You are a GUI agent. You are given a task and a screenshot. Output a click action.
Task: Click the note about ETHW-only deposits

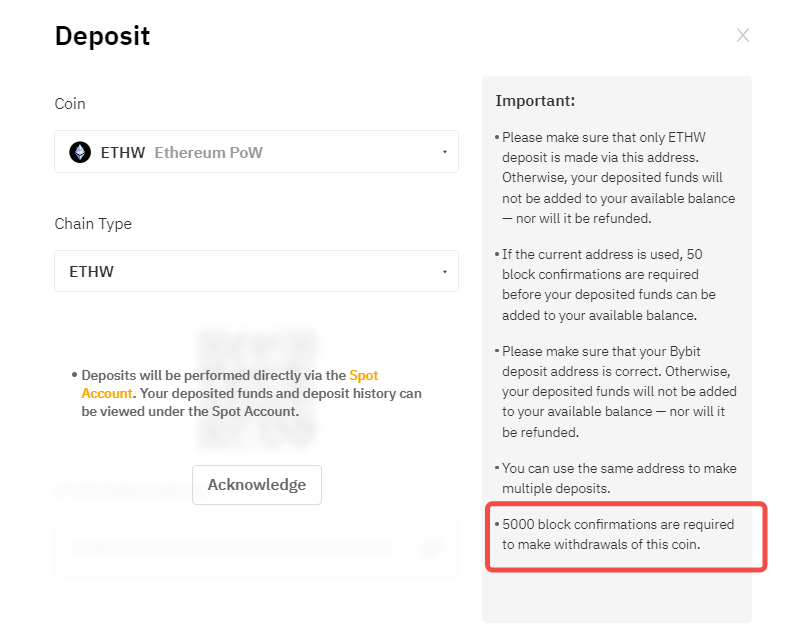pyautogui.click(x=618, y=177)
